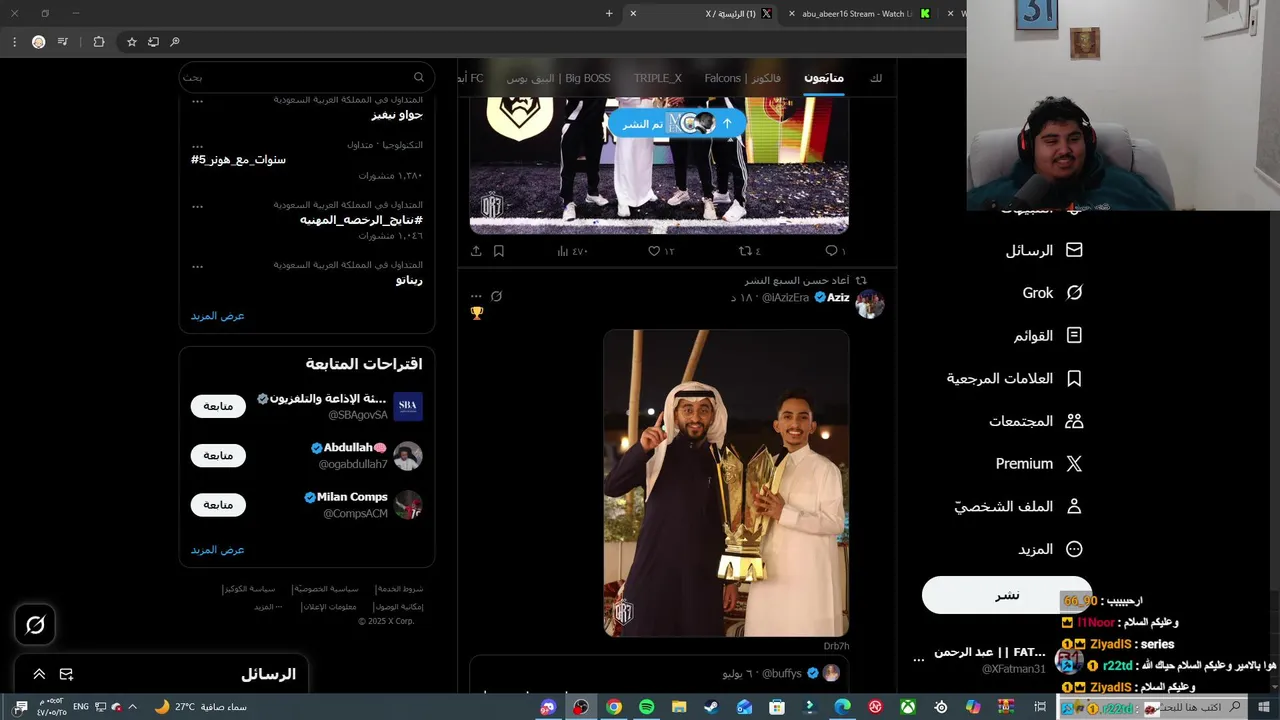The width and height of the screenshot is (1280, 720).
Task: Open شروط الخدمة footer link
Action: pos(399,589)
